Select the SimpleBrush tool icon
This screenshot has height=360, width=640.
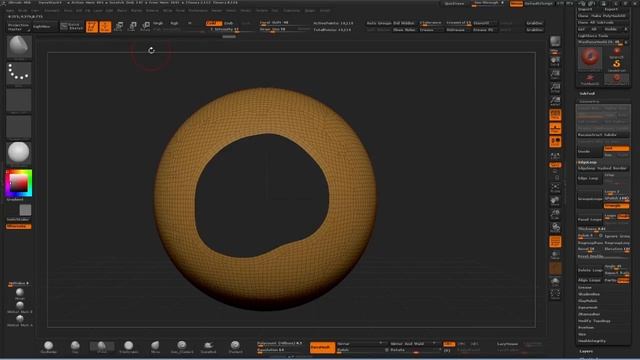point(617,64)
